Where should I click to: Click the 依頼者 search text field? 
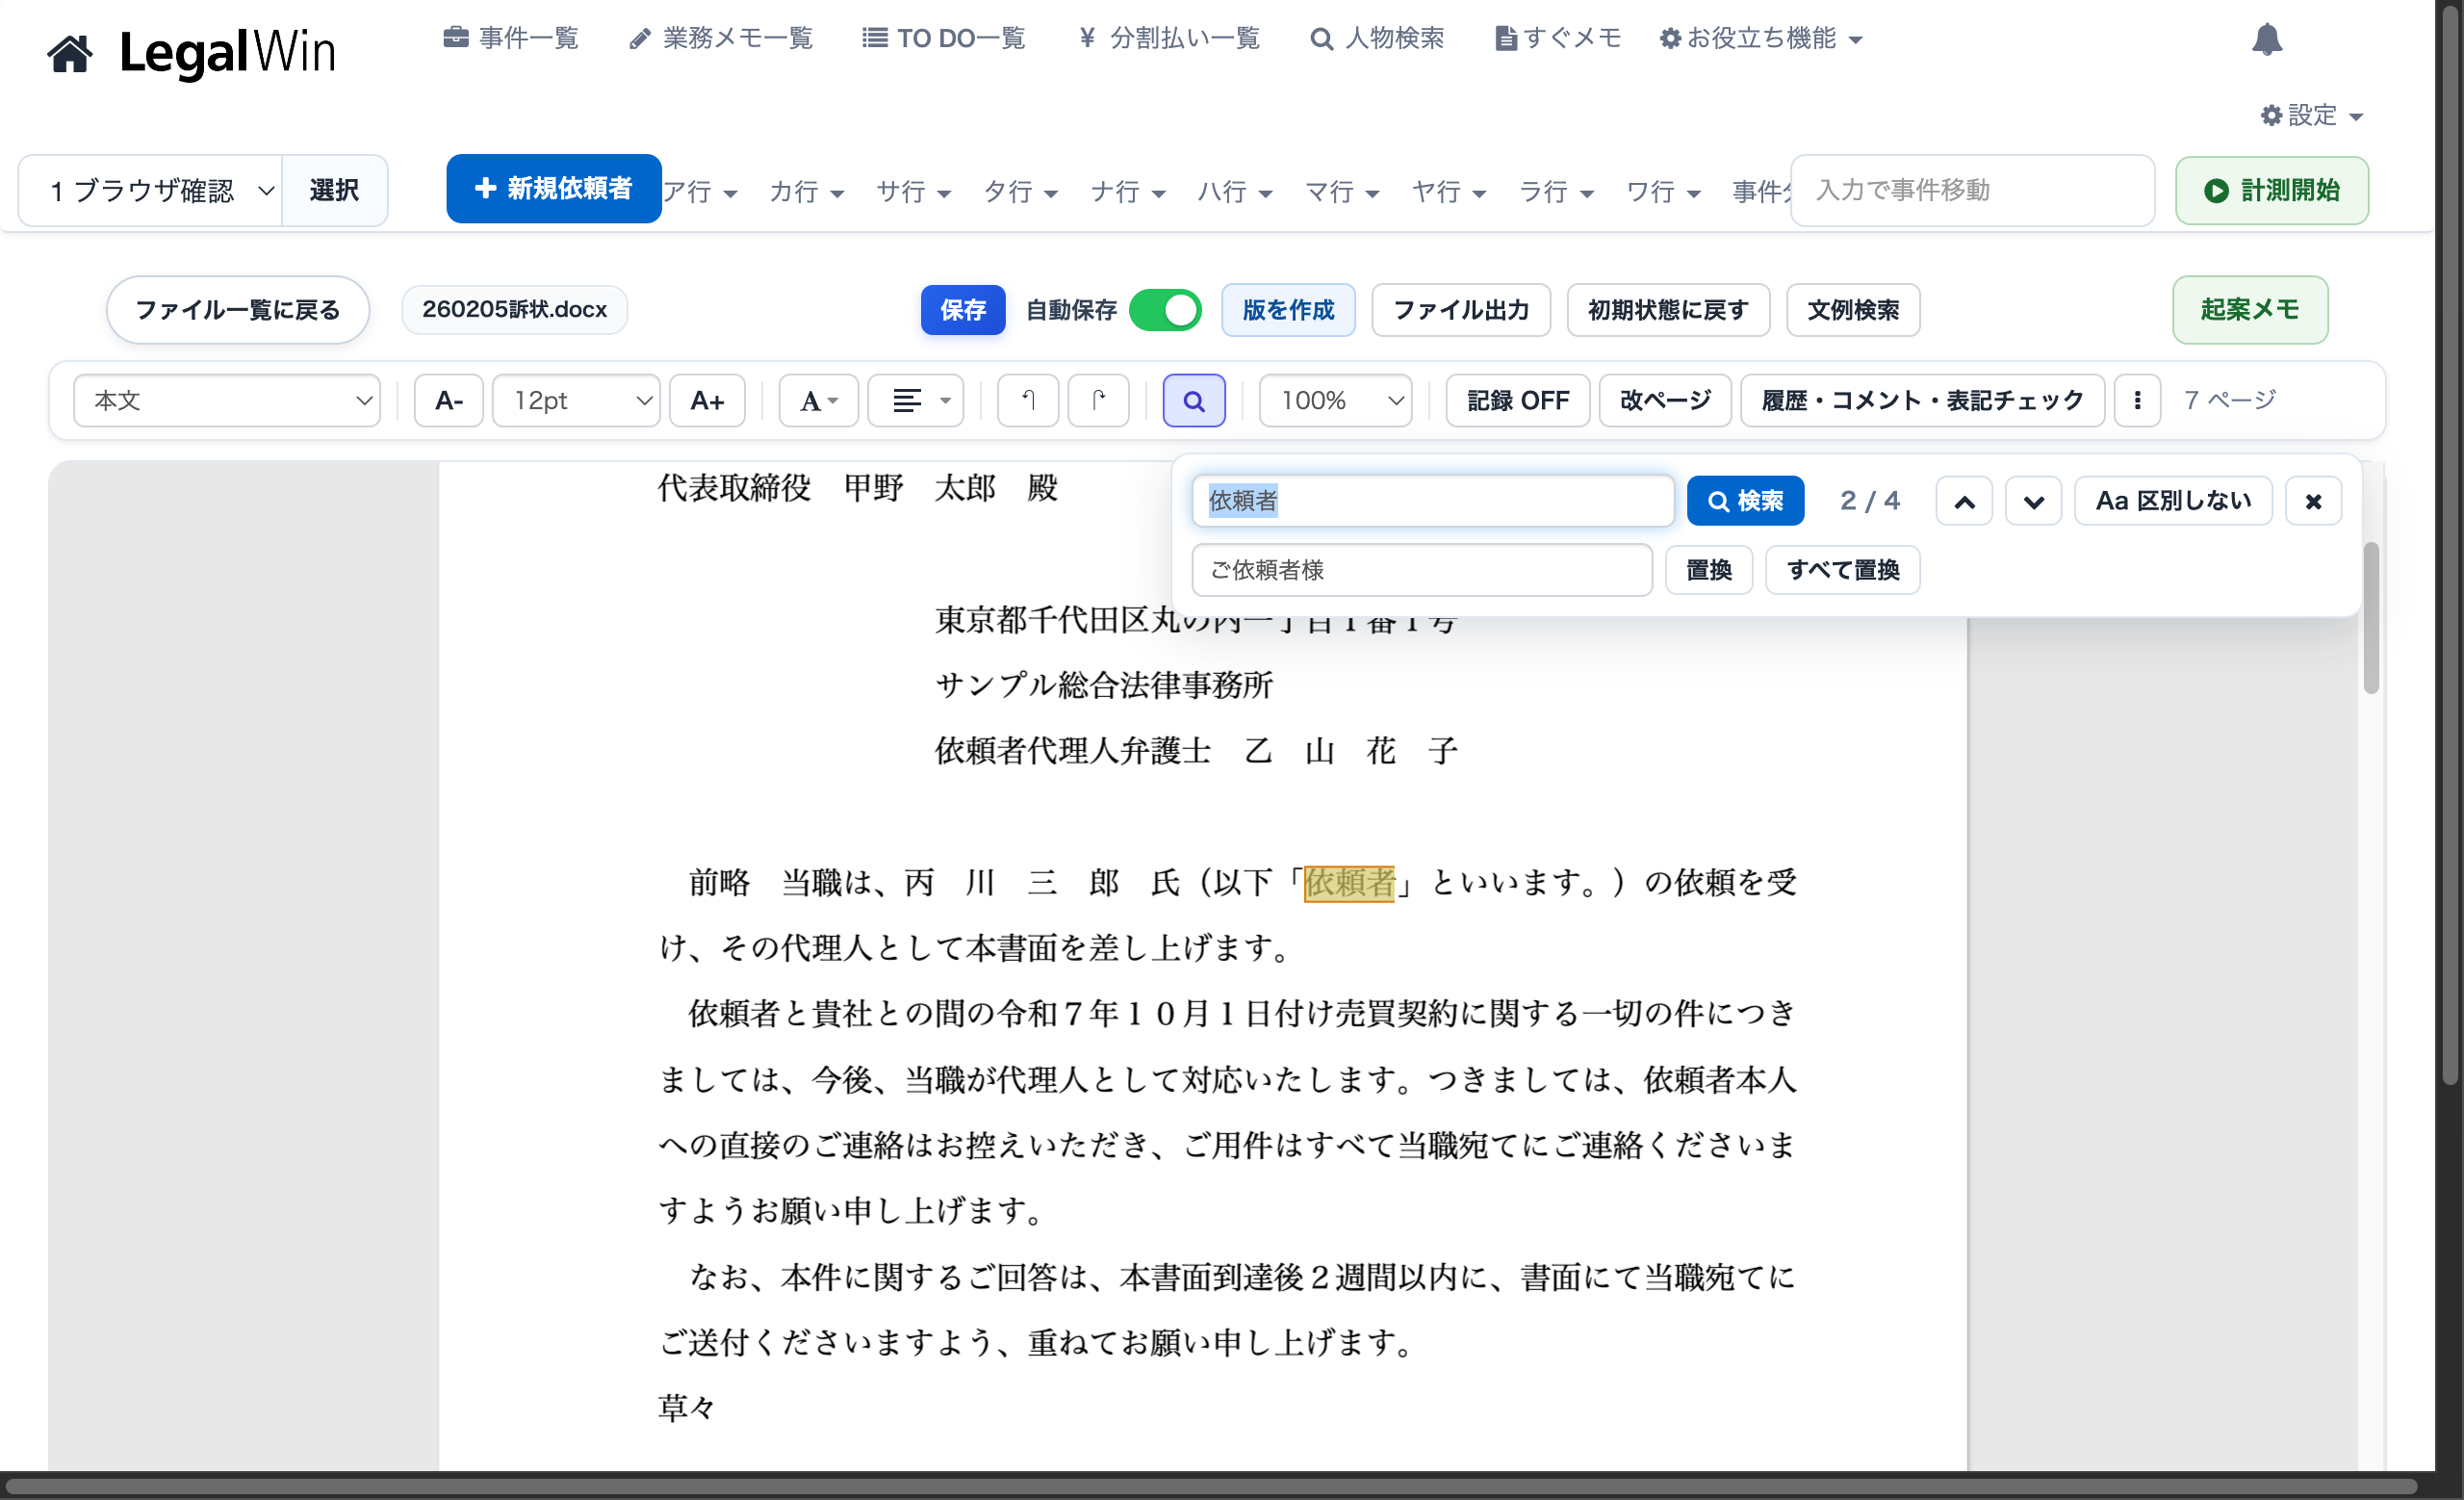1432,501
